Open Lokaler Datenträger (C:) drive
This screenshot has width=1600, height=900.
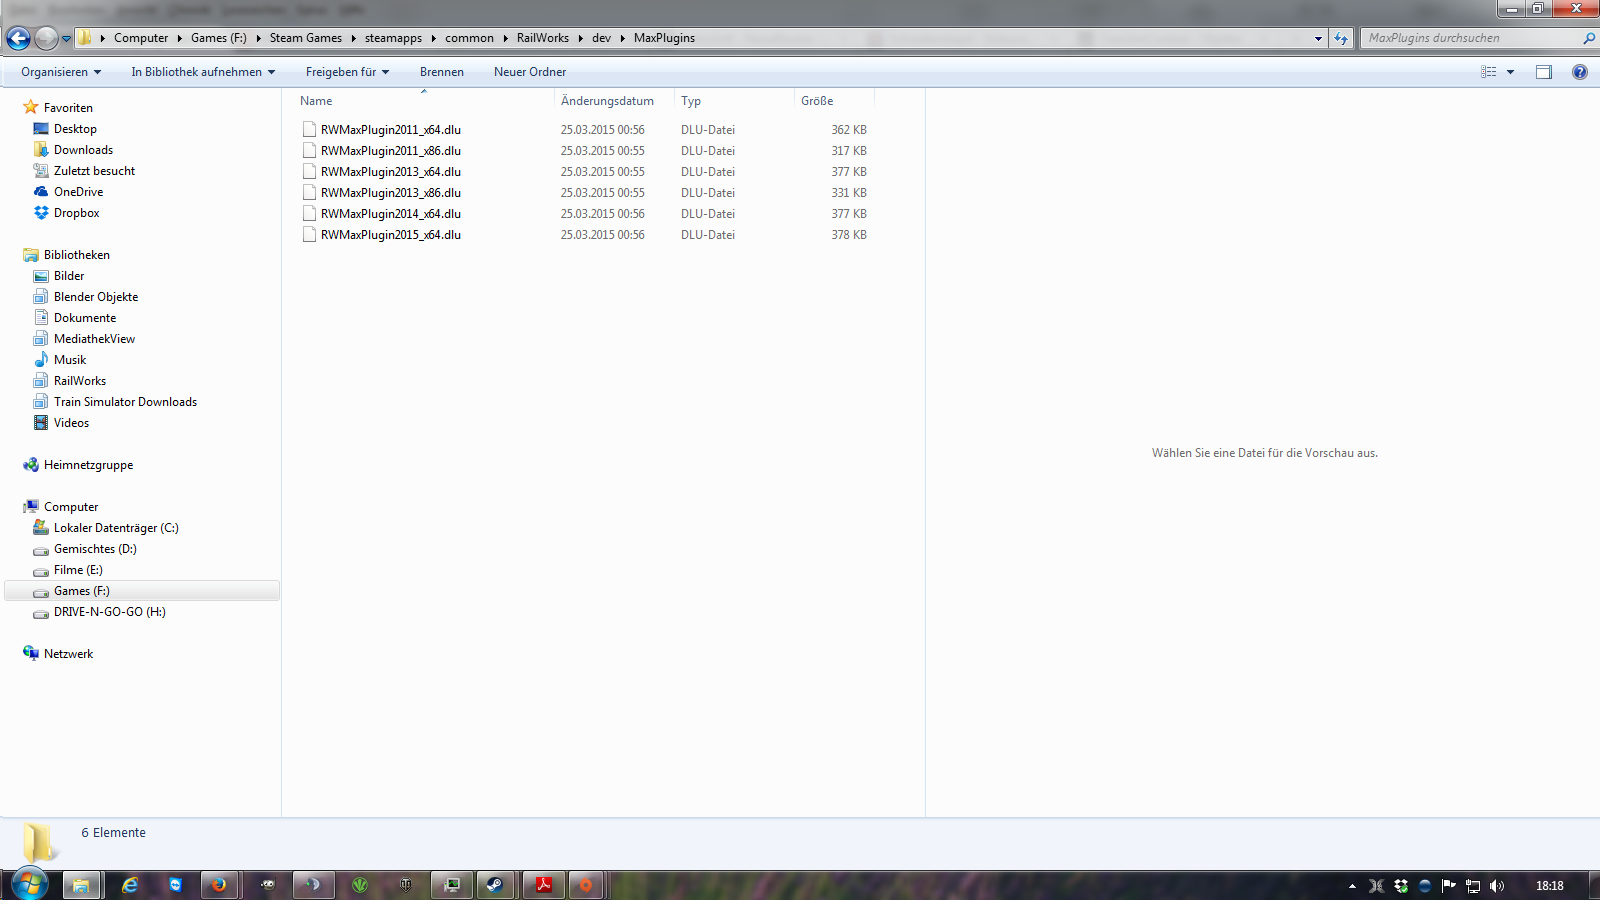116,528
